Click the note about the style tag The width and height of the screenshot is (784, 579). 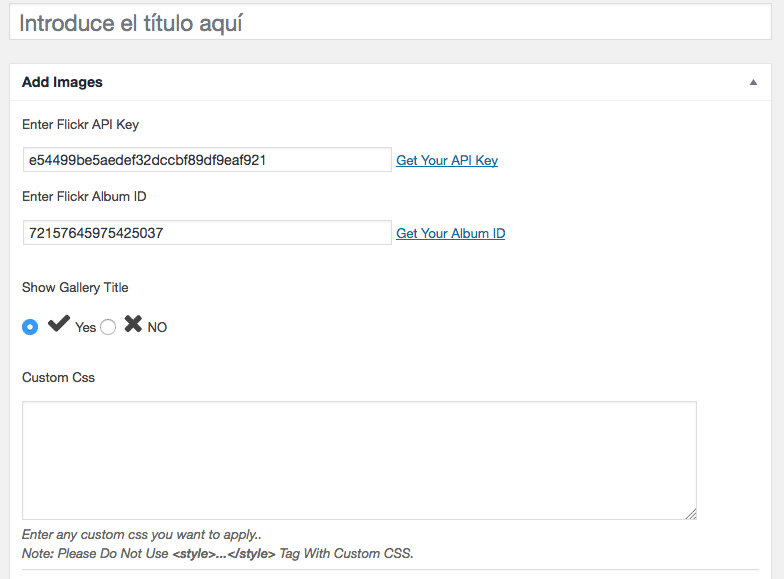(x=218, y=554)
